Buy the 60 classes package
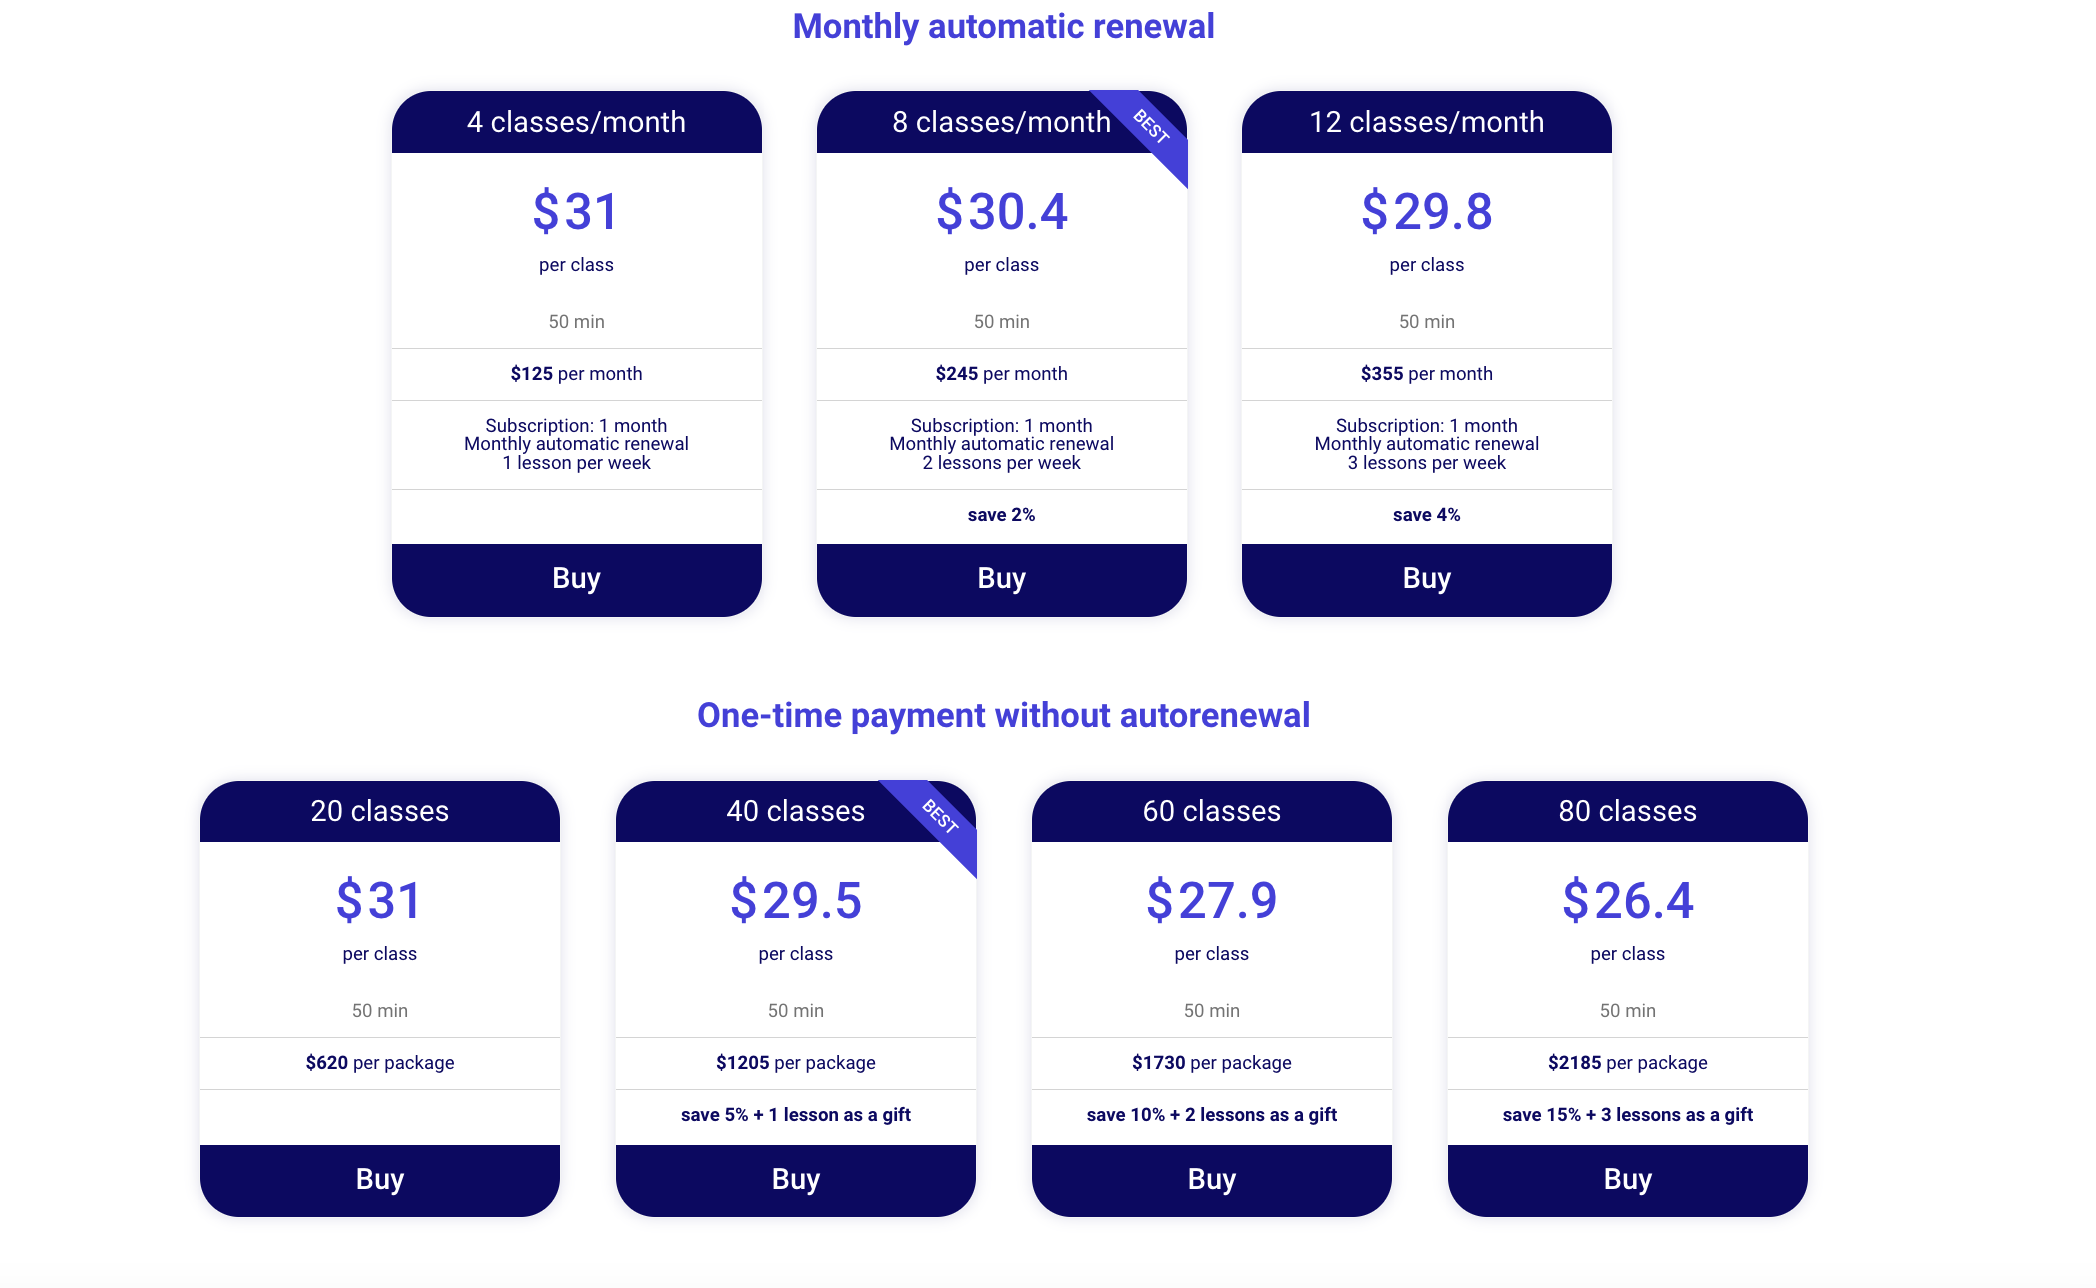 [1211, 1180]
